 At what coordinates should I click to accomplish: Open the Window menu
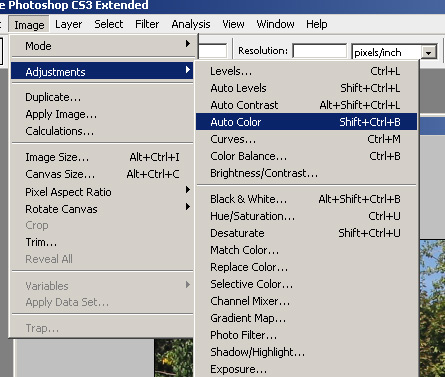click(275, 24)
